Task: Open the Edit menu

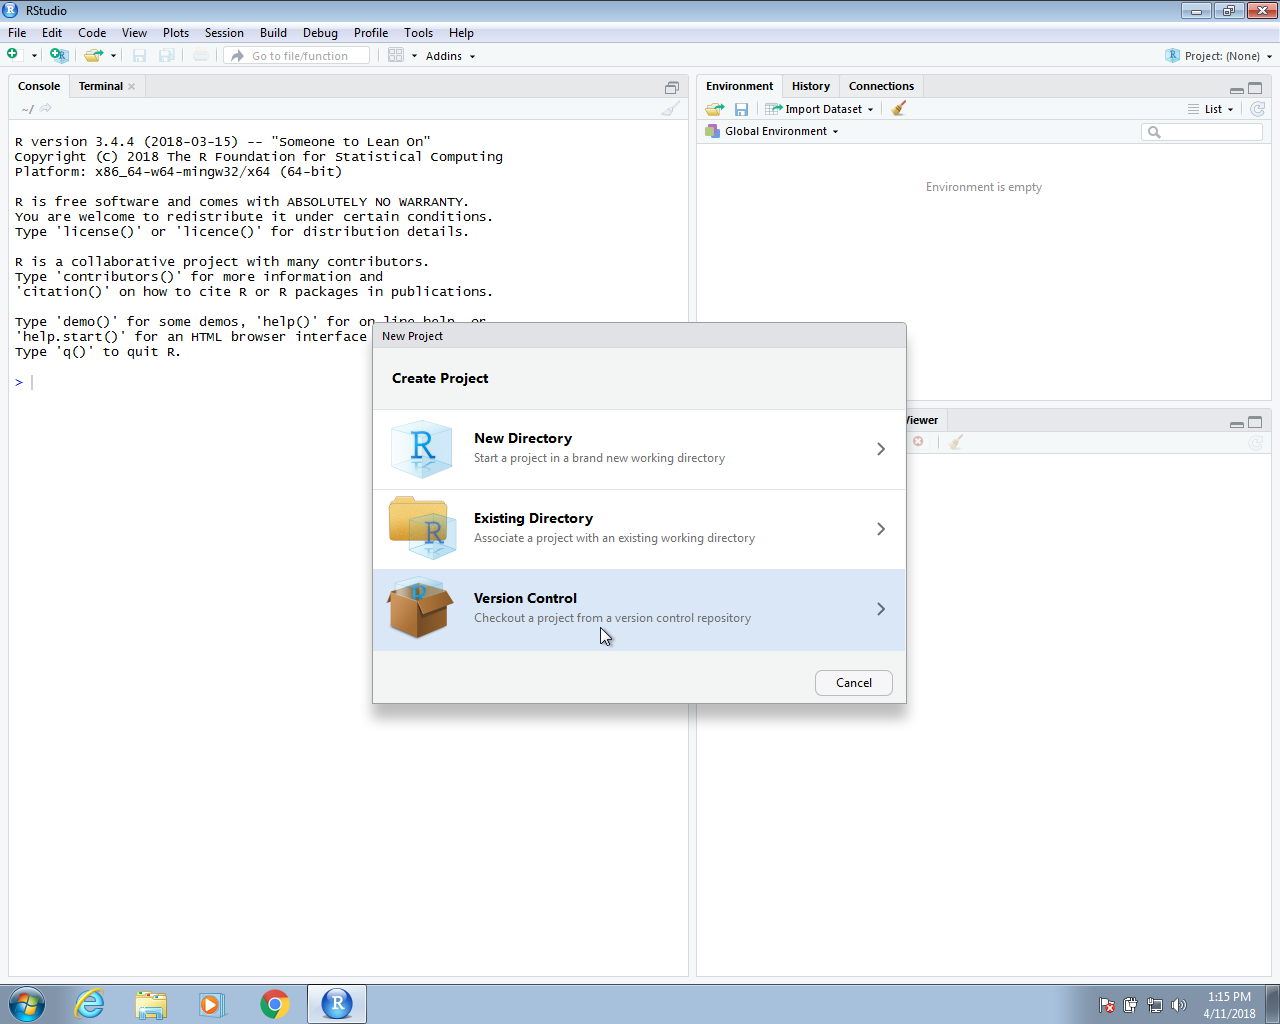Action: tap(52, 33)
